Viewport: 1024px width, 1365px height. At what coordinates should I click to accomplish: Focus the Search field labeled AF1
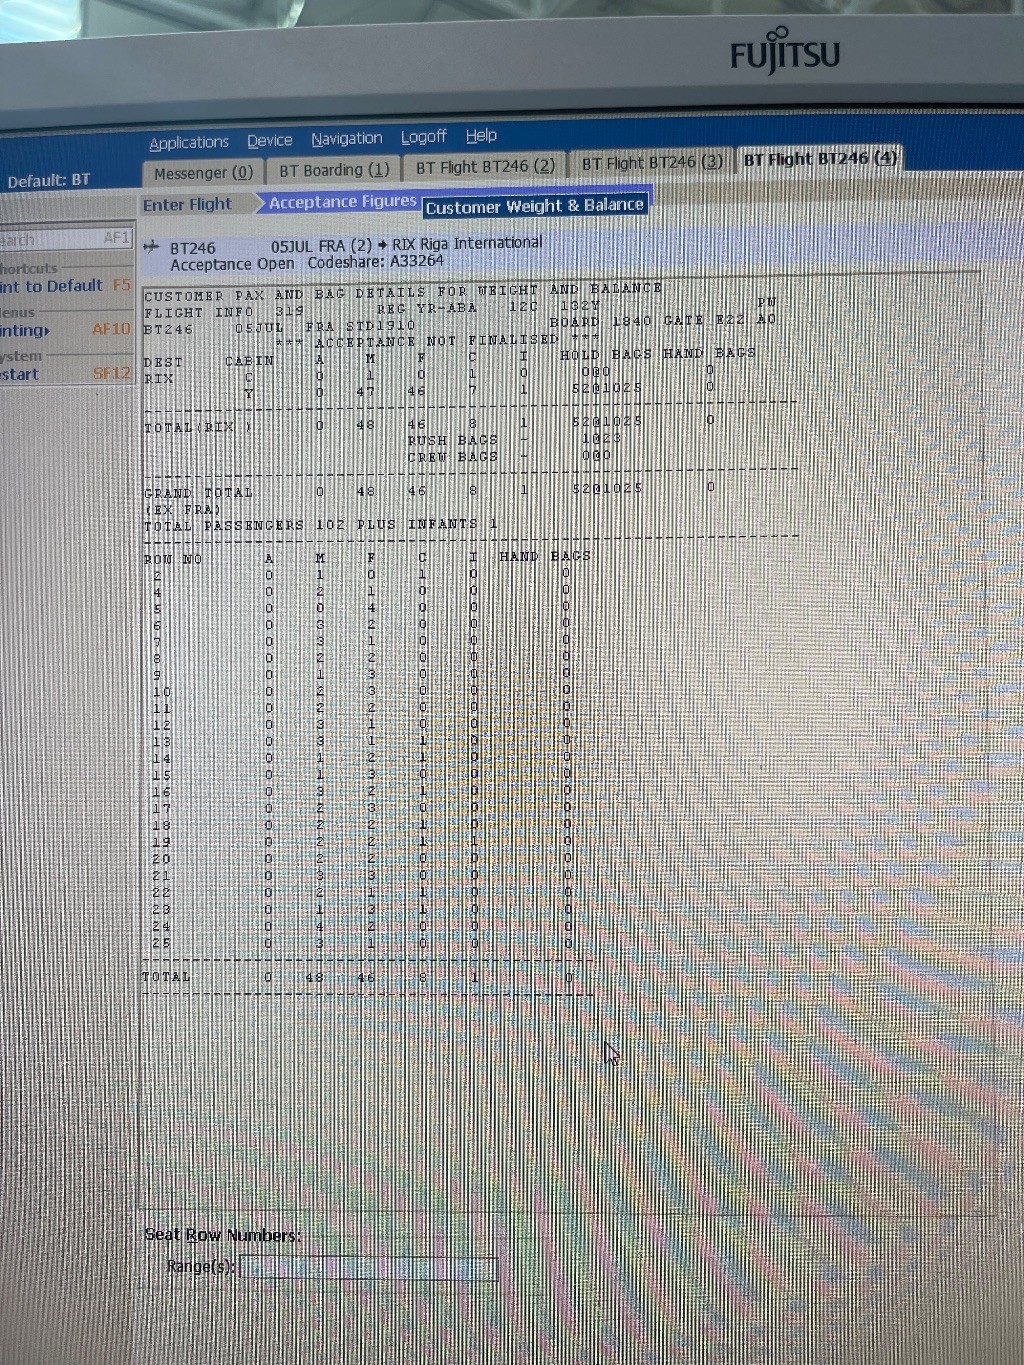[x=60, y=239]
